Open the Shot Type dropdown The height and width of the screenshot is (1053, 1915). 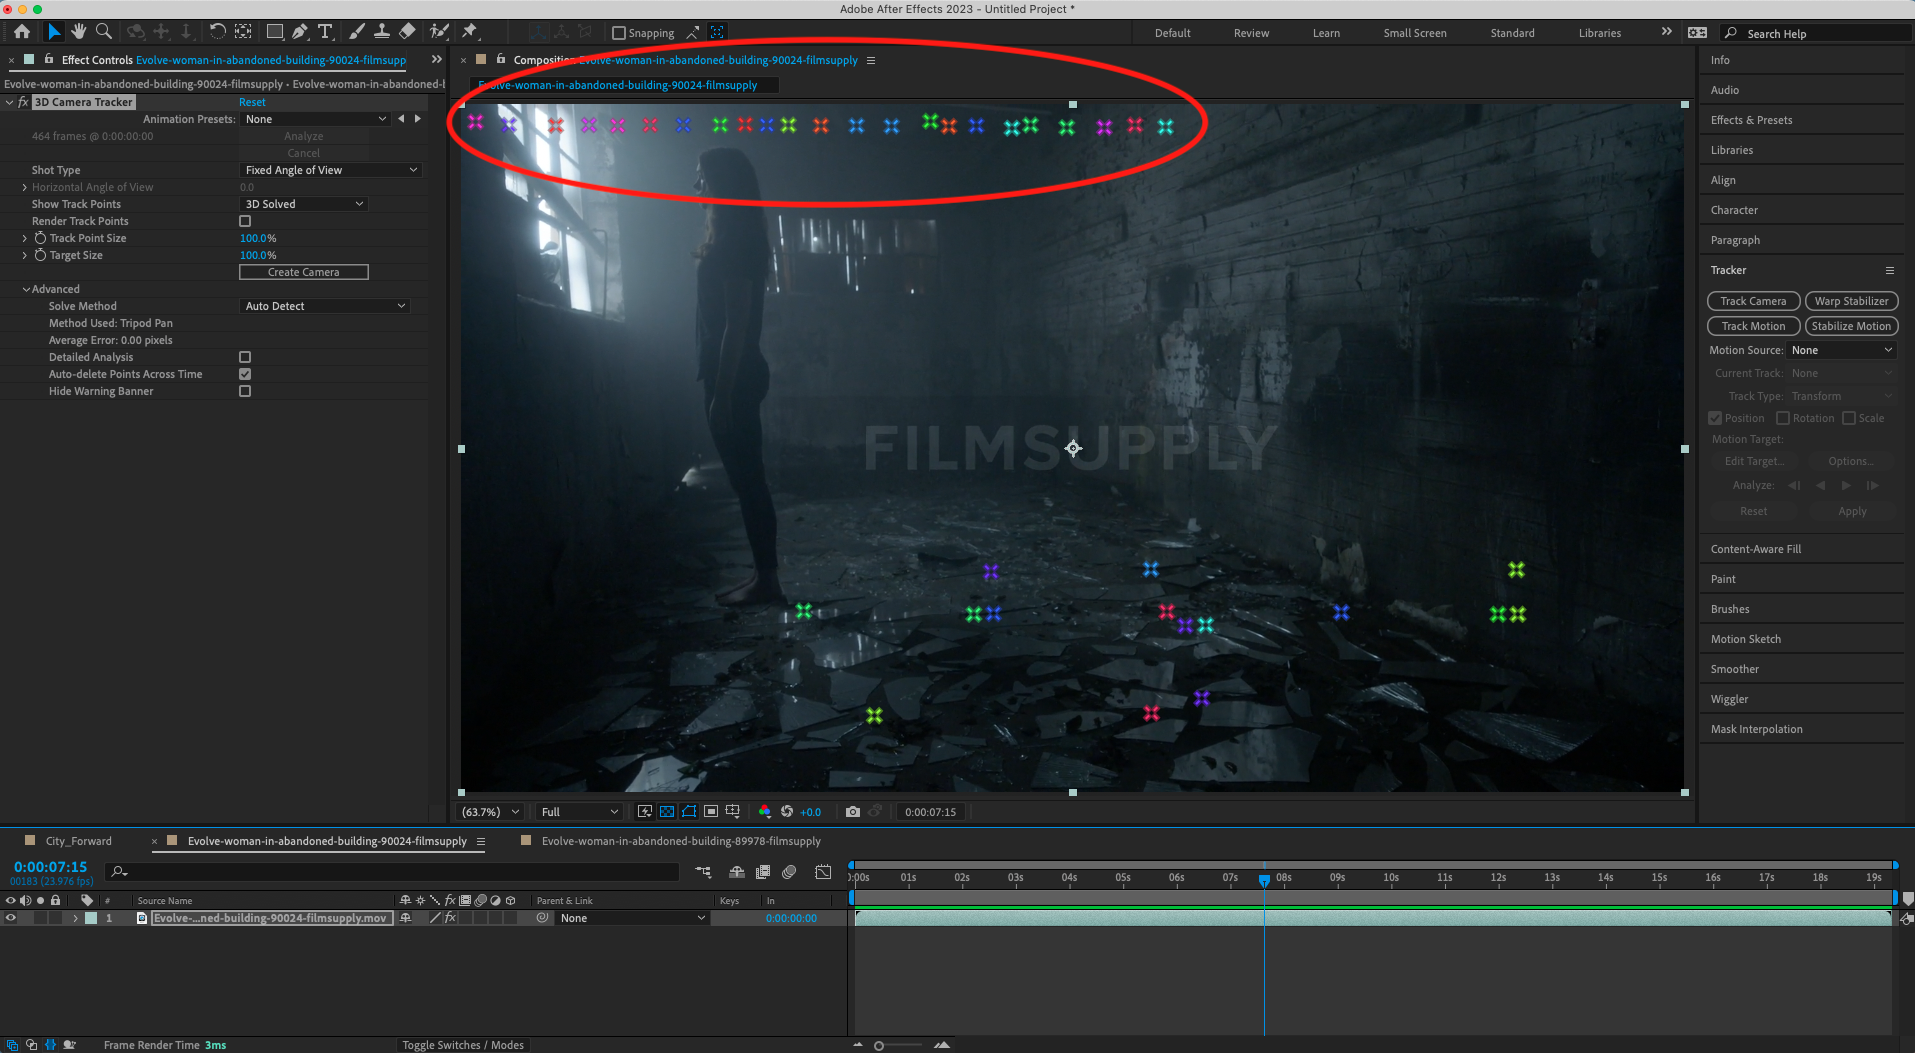pyautogui.click(x=331, y=169)
